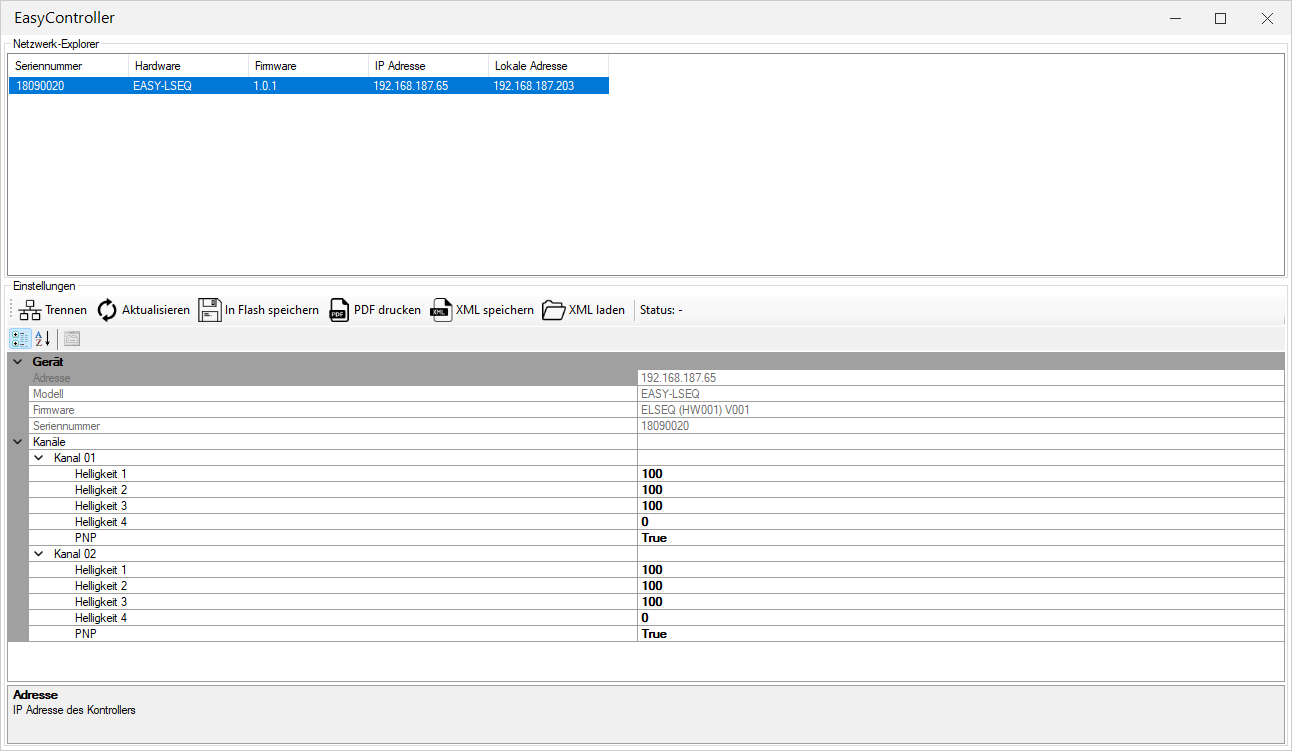Collapse the Kanäle section
The image size is (1292, 751).
pyautogui.click(x=18, y=441)
